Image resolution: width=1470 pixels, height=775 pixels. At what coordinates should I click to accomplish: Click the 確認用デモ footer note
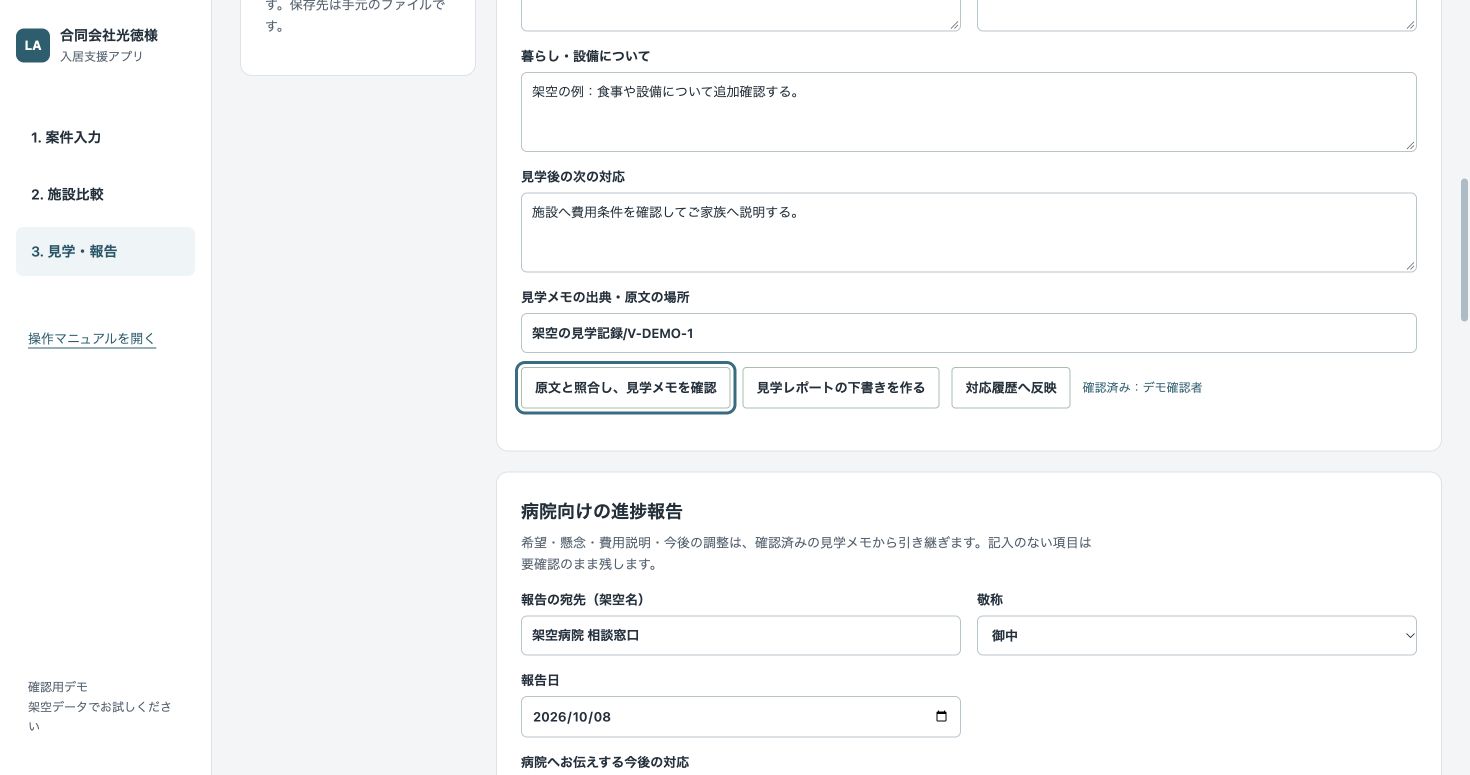pos(58,687)
